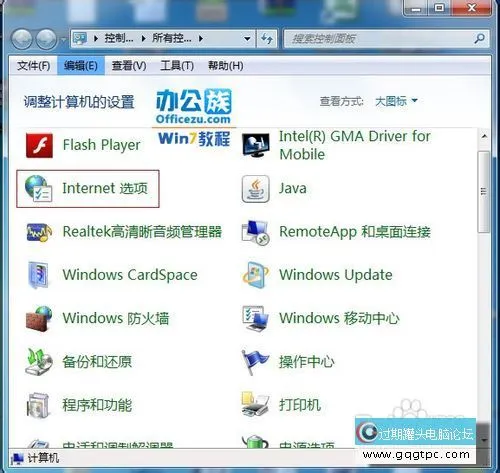Go back with the left navigation arrow

22,39
